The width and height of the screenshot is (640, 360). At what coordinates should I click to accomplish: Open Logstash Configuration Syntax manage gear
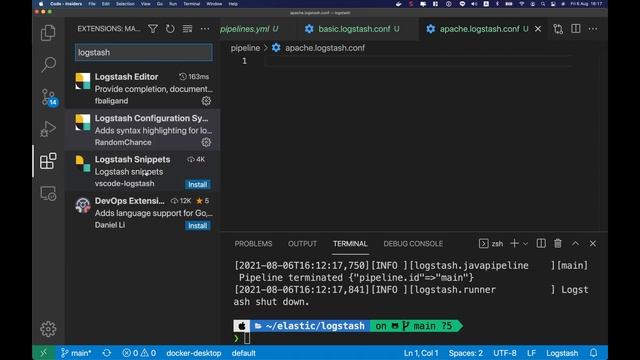[206, 142]
